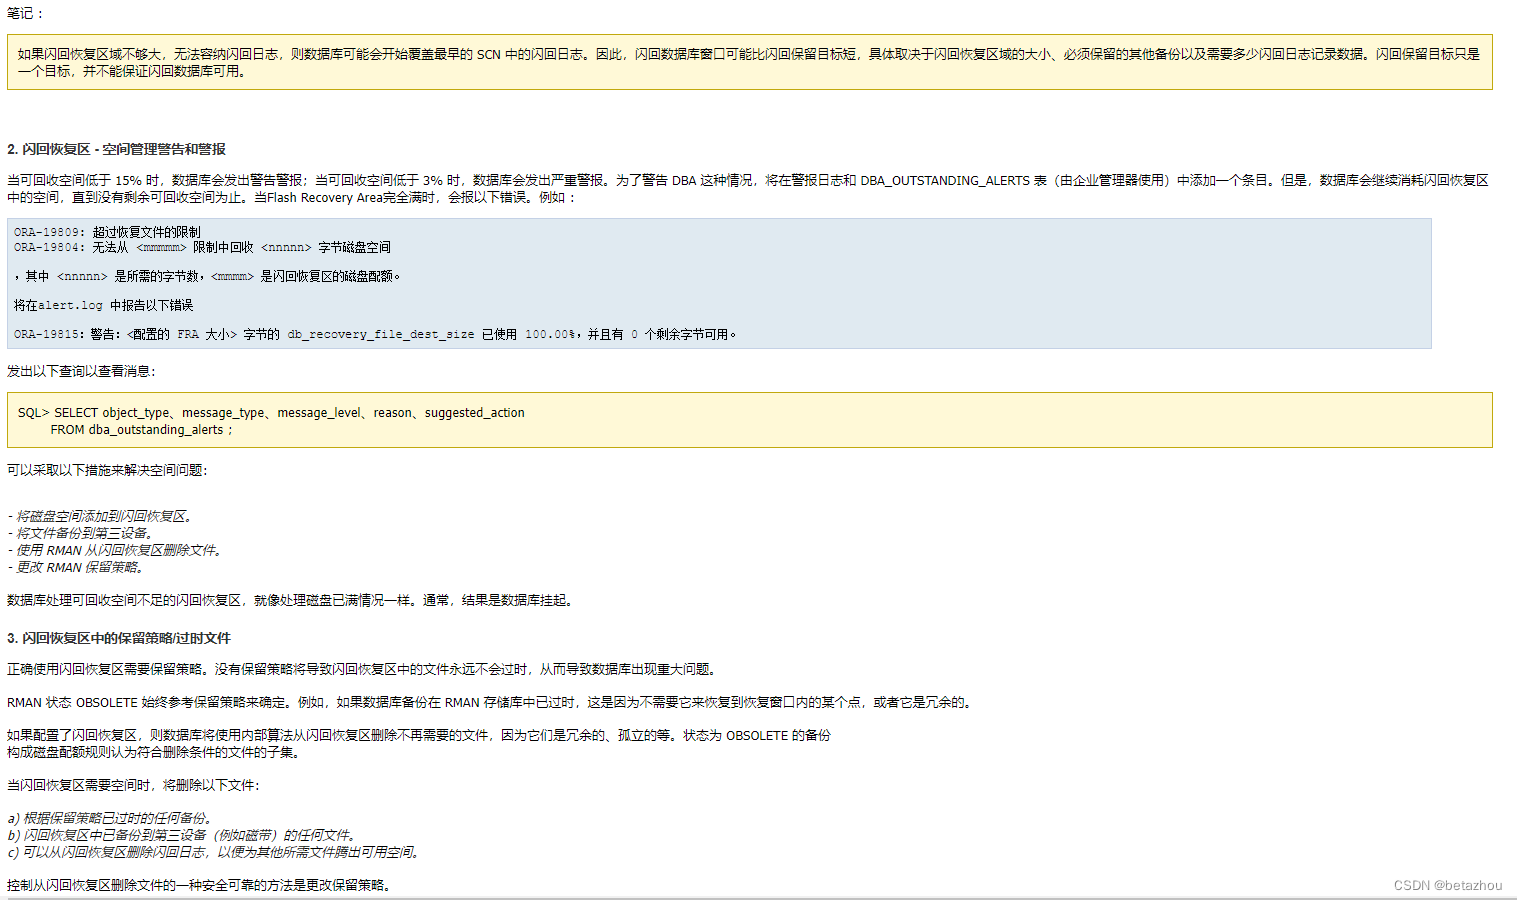The height and width of the screenshot is (900, 1517).
Task: Click the sentence starting 'RMAN 状态 OBSOLETE'
Action: (489, 702)
